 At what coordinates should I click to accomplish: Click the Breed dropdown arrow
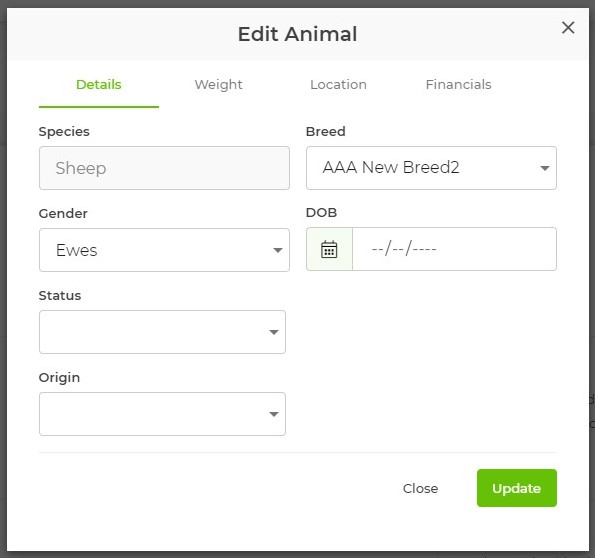pos(545,168)
